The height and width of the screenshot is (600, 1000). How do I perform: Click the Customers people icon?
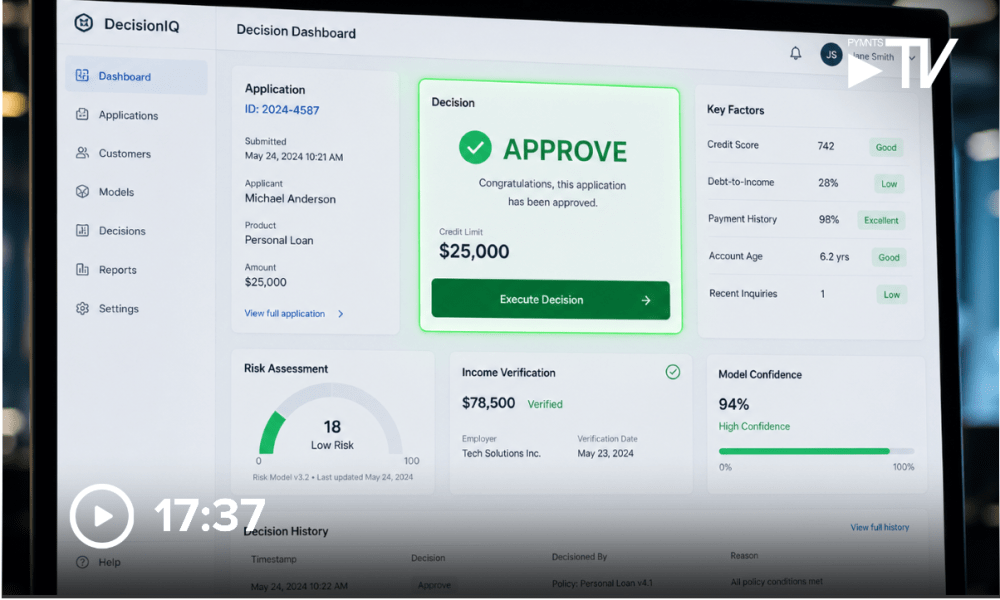82,153
